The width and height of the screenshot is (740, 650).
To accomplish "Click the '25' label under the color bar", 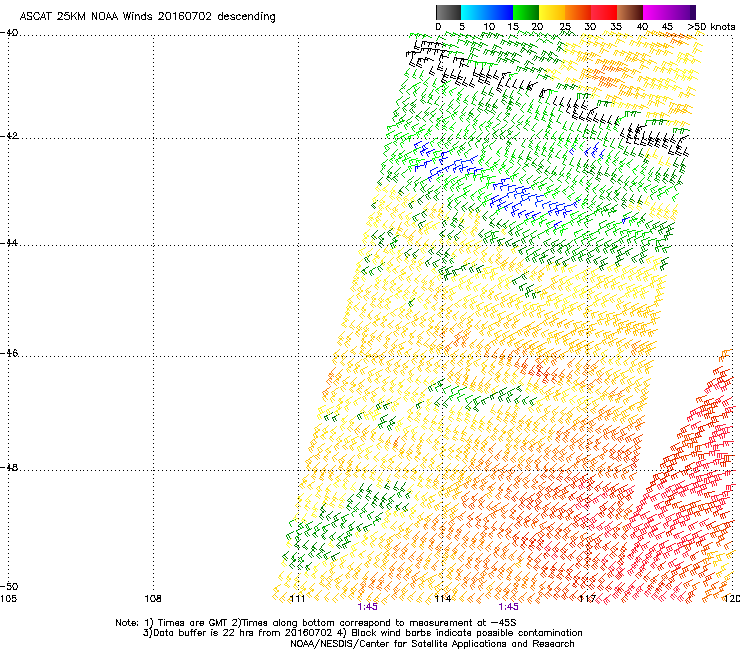I will point(565,27).
